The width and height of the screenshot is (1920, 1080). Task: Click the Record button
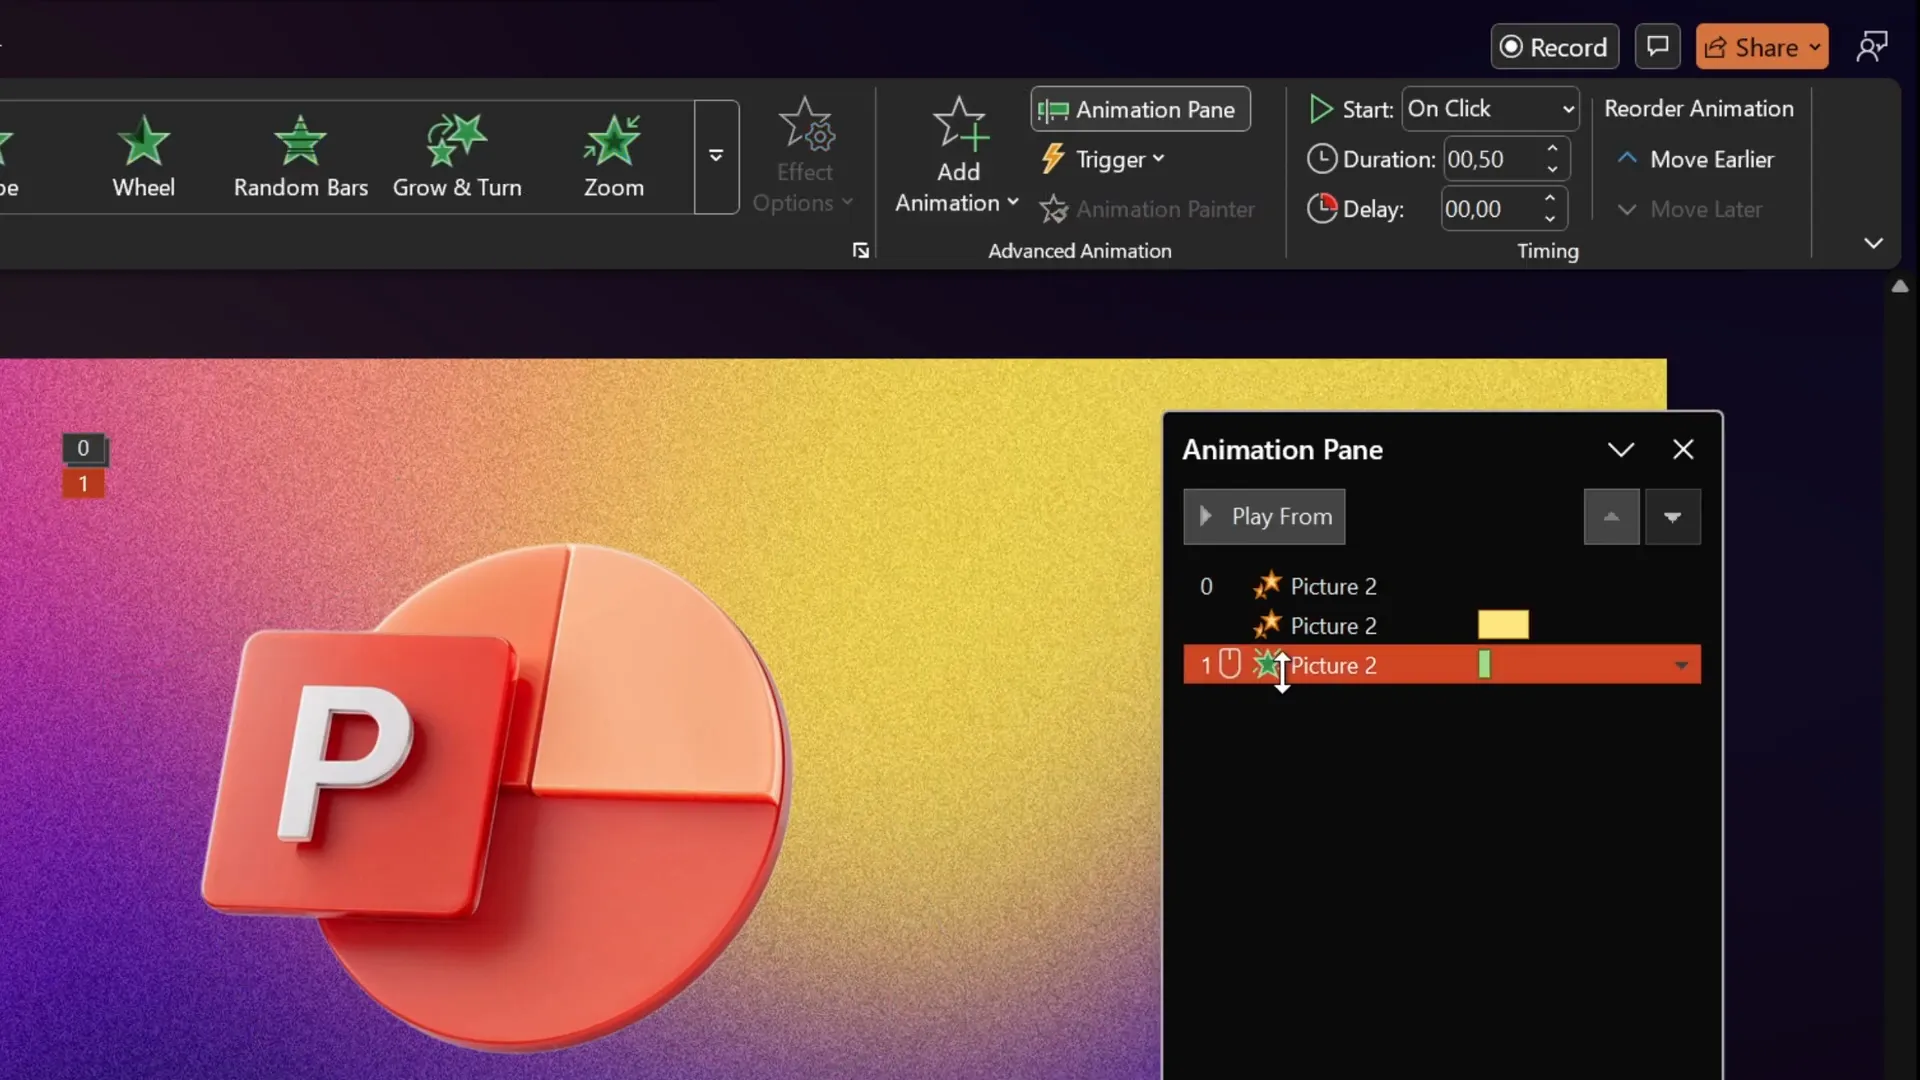[x=1554, y=47]
